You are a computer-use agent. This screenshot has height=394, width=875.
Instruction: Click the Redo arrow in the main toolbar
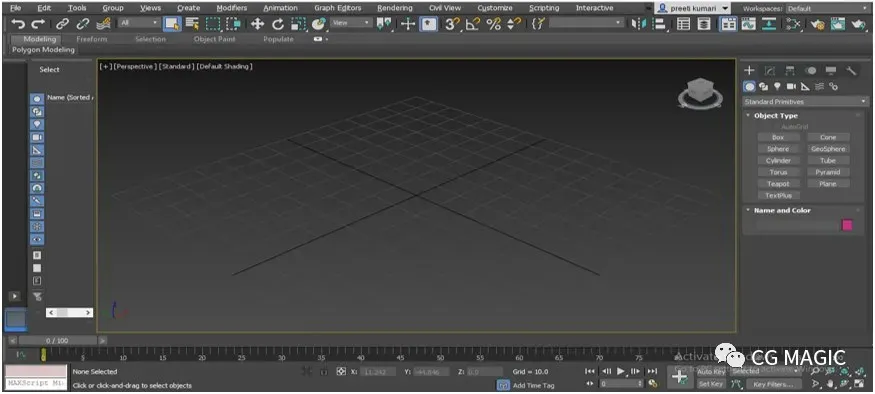(x=38, y=24)
